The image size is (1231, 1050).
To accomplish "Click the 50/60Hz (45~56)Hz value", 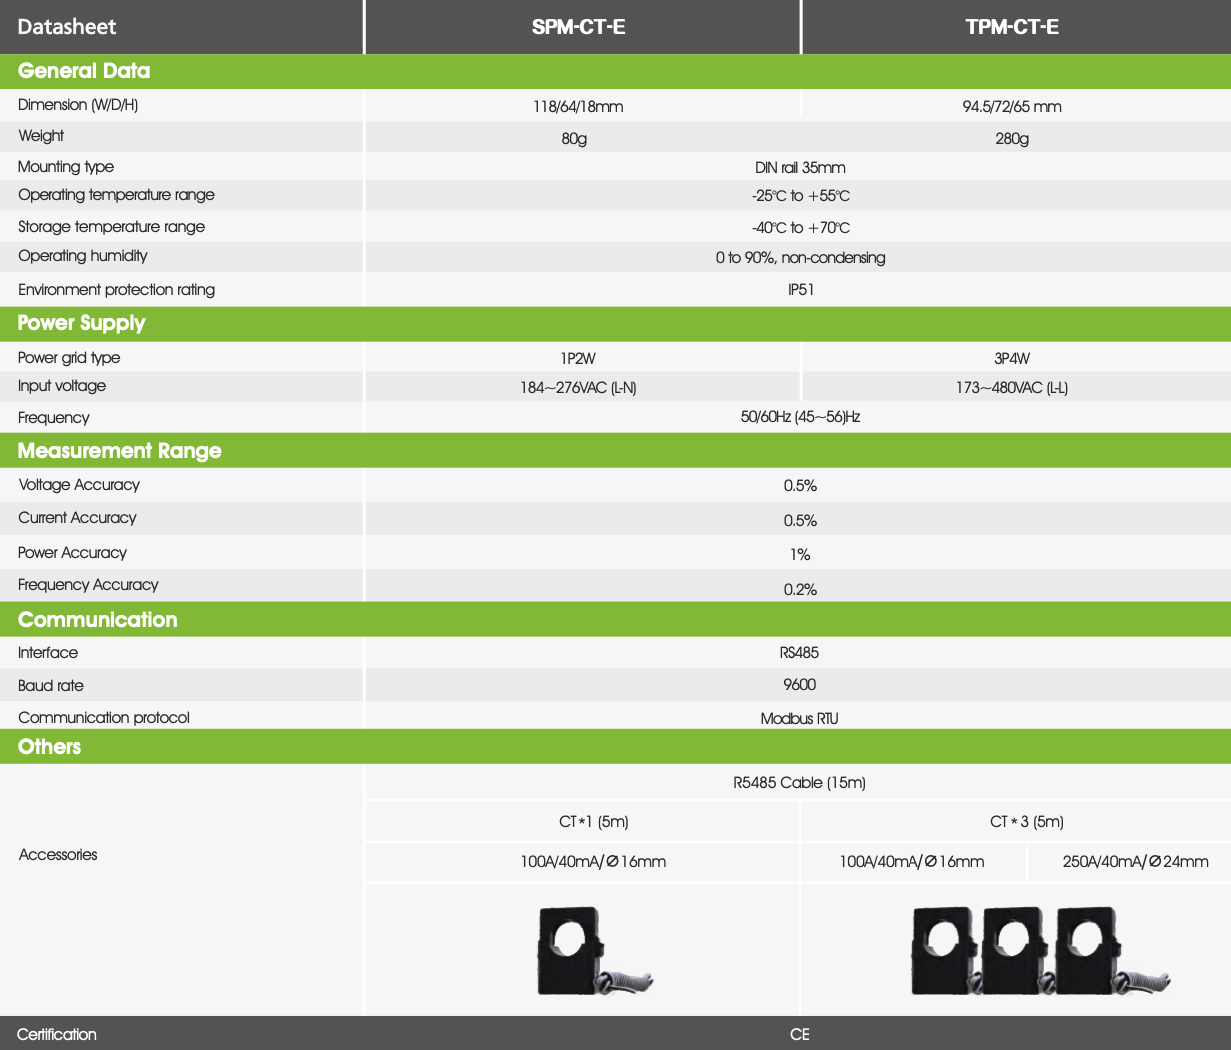I will pyautogui.click(x=800, y=417).
